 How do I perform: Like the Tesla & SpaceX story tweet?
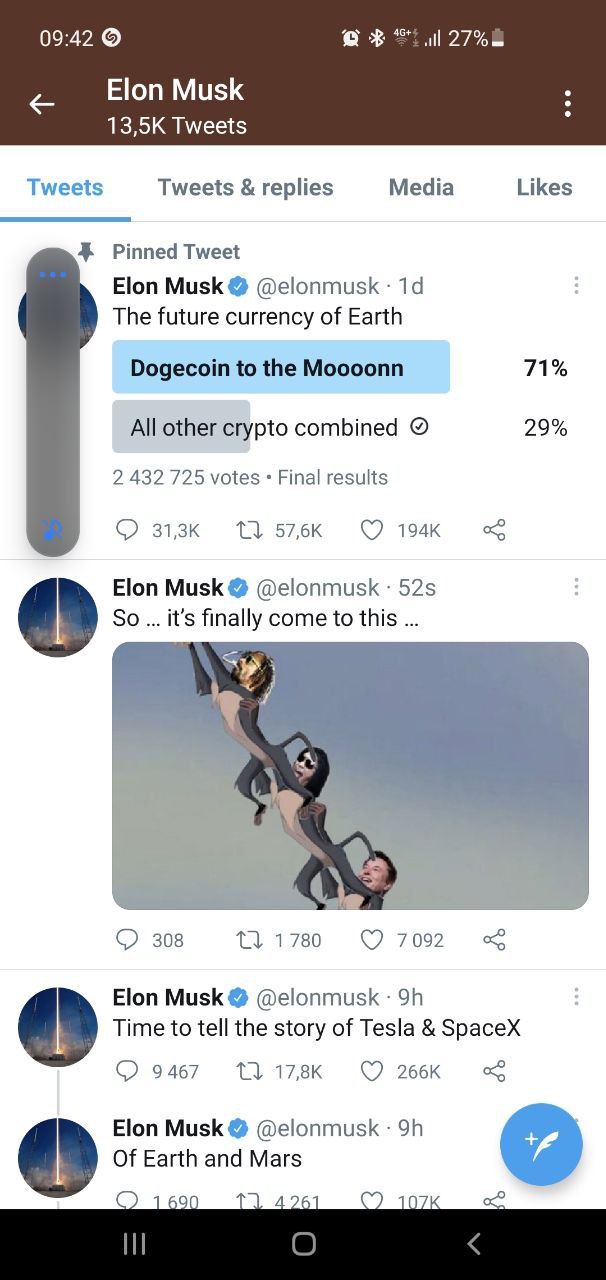point(372,1071)
